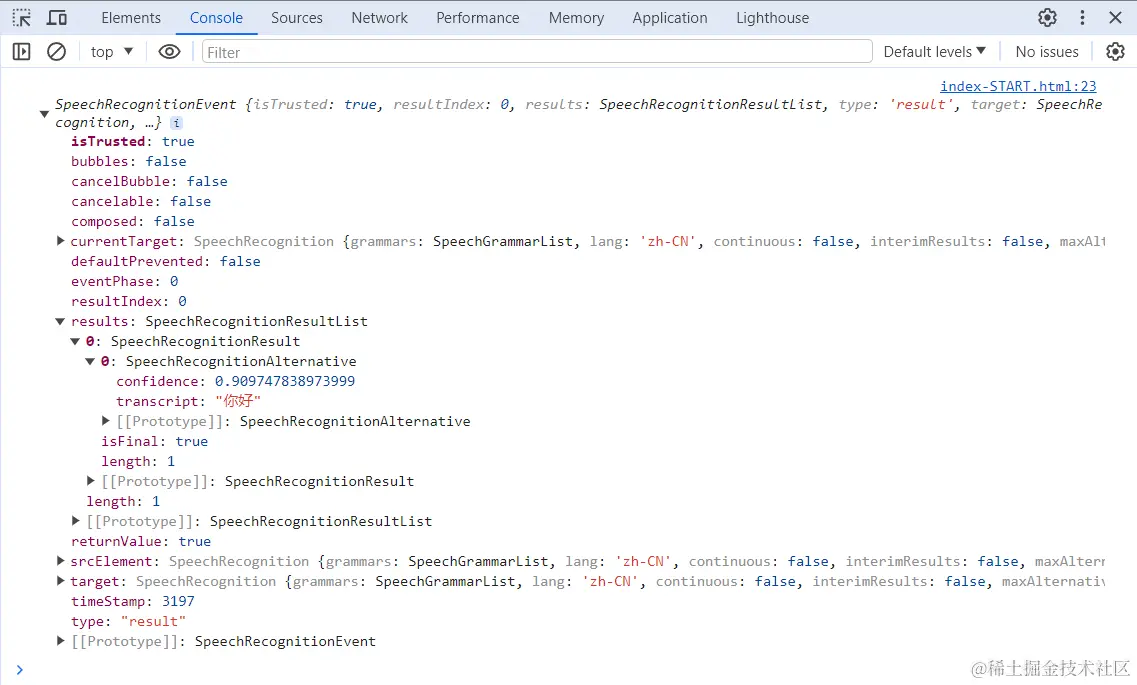This screenshot has width=1137, height=685.
Task: Open the Performance tab
Action: click(478, 17)
